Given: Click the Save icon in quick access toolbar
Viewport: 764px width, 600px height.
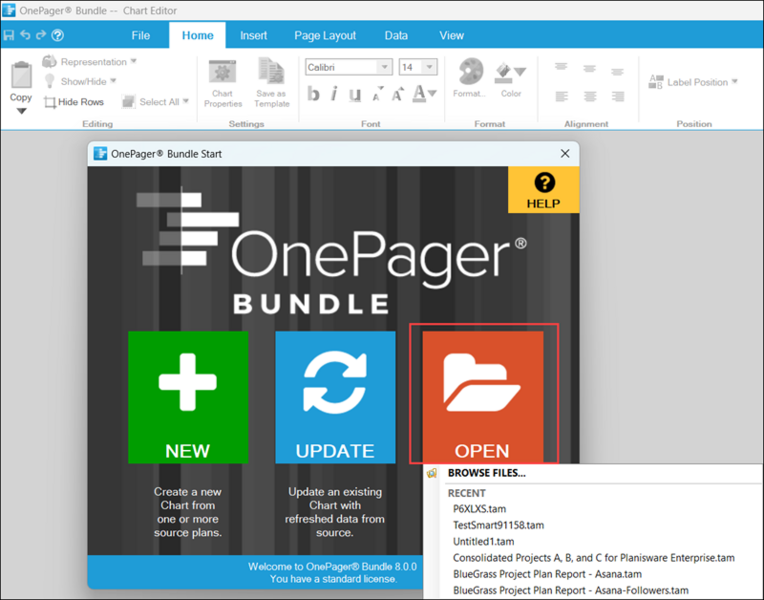Looking at the screenshot, I should pyautogui.click(x=9, y=35).
